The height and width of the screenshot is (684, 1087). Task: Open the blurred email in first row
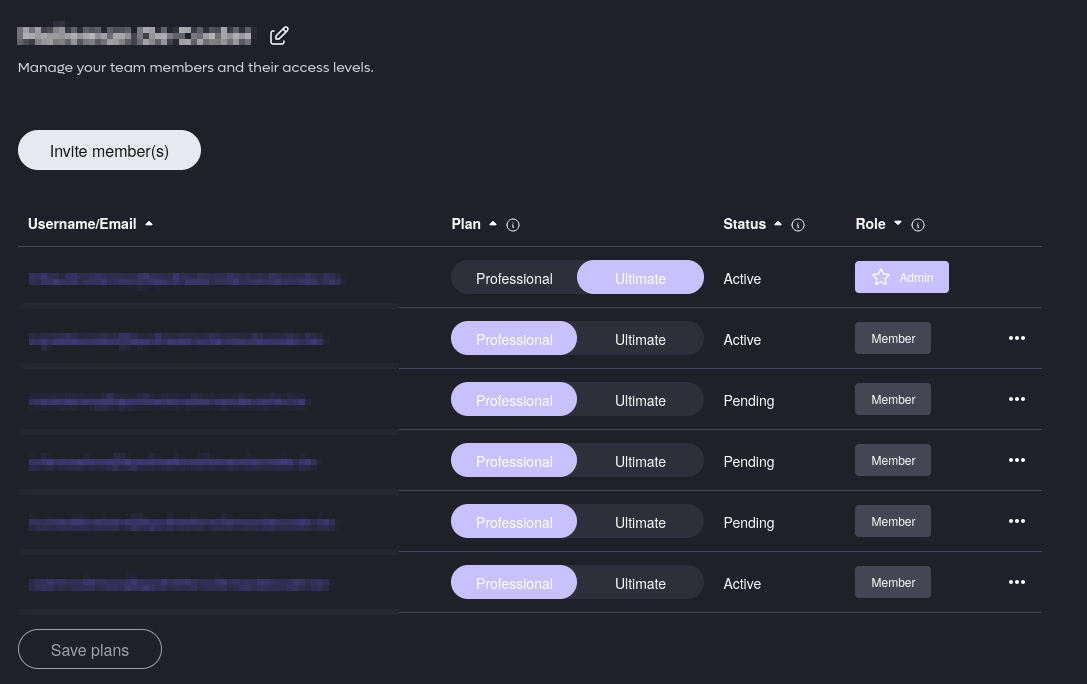click(185, 279)
